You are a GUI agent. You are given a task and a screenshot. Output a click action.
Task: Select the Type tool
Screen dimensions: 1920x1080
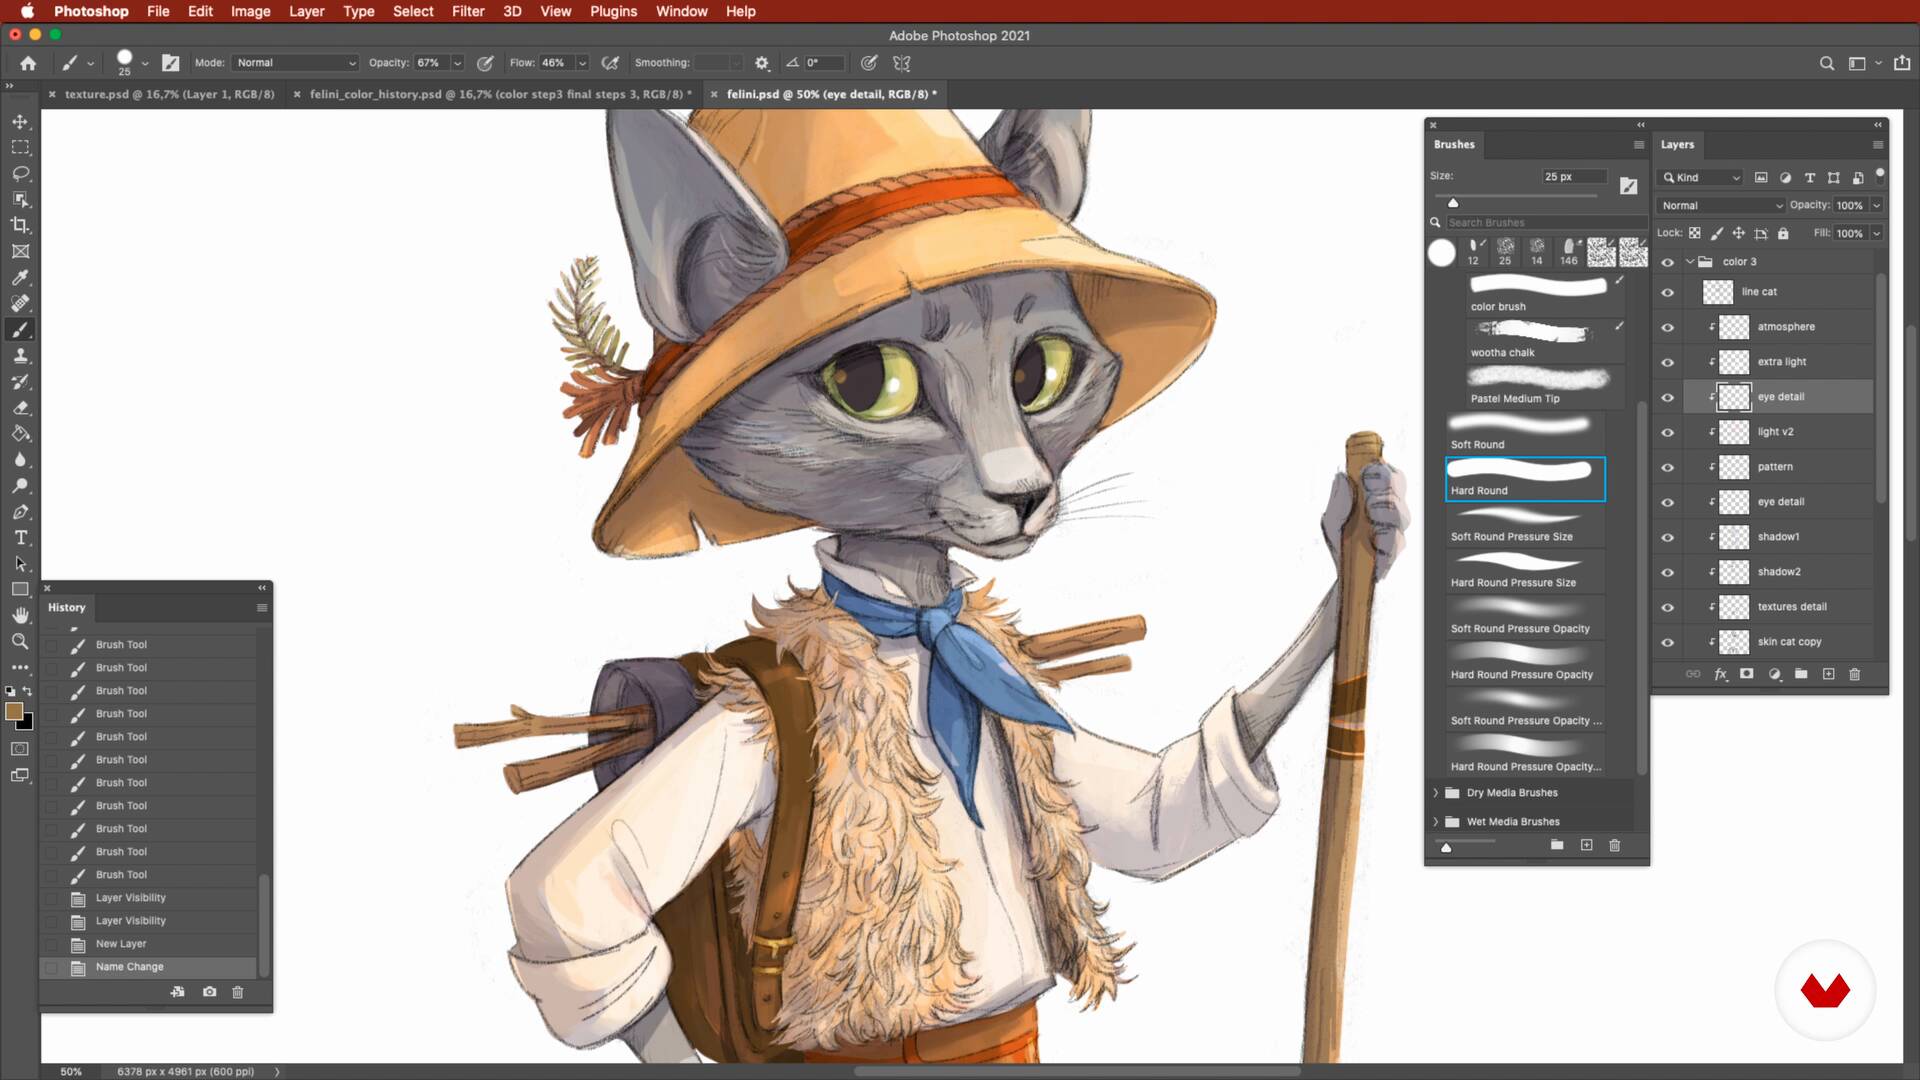(20, 538)
